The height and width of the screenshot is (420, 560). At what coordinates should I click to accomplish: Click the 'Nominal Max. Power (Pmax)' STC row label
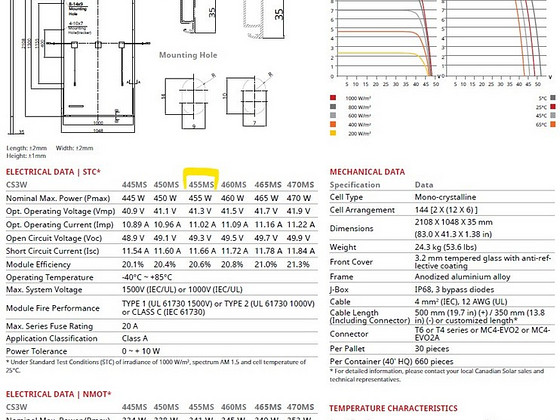(58, 198)
